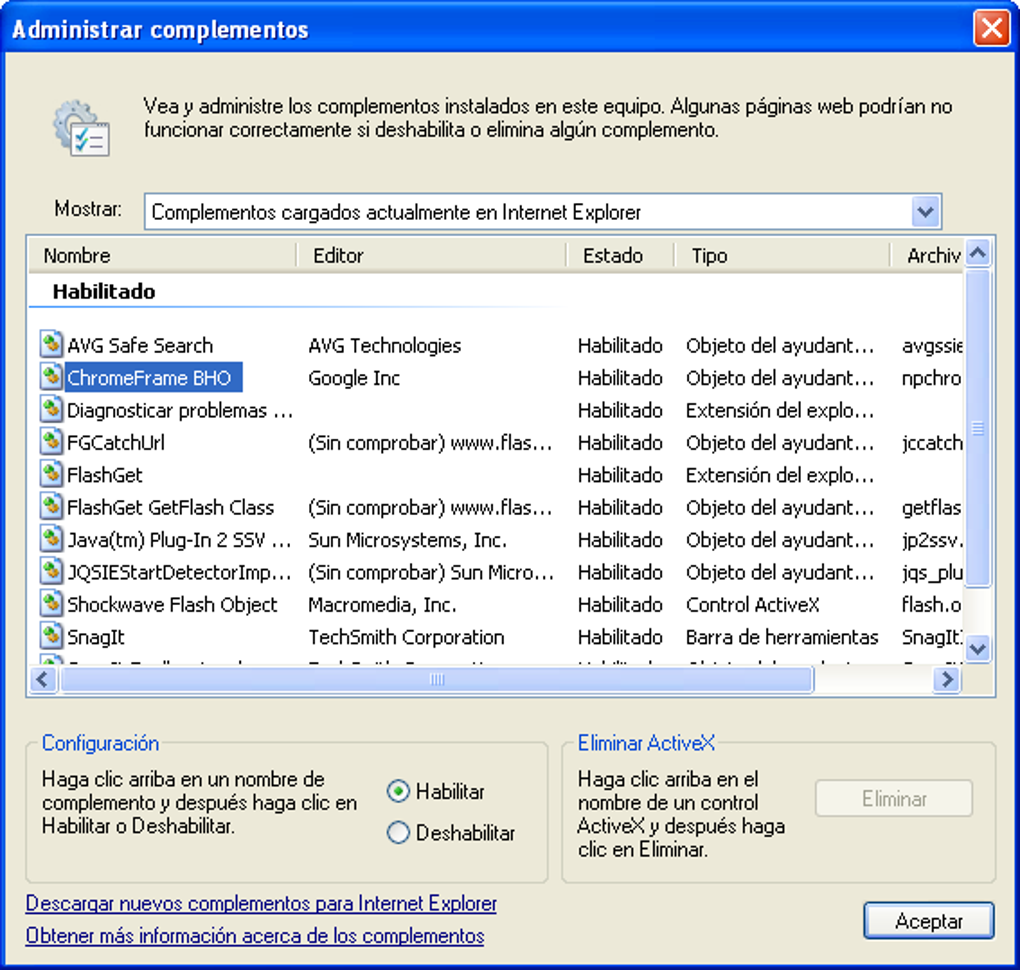Open Descargar nuevos complementos link
This screenshot has height=970, width=1020.
point(261,903)
